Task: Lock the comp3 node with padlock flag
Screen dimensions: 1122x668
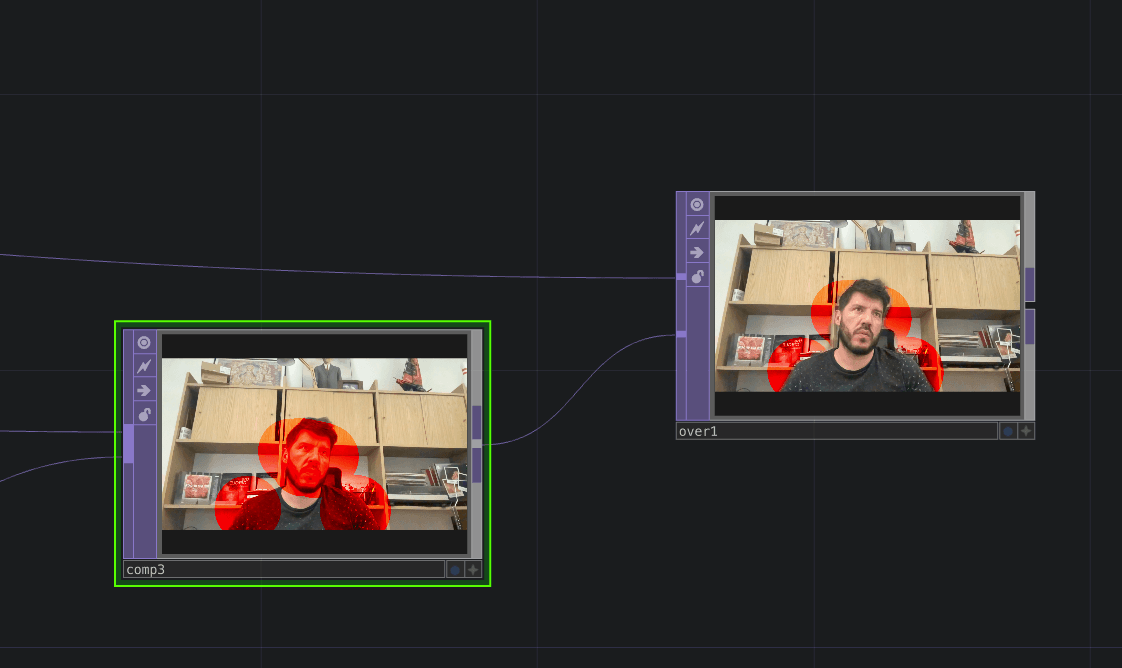Action: click(145, 414)
